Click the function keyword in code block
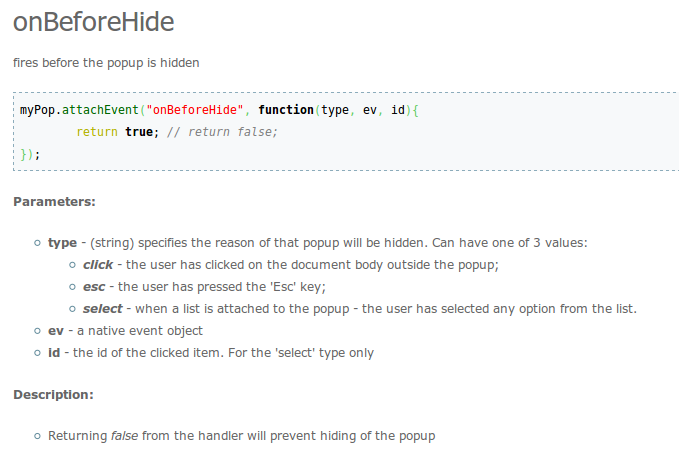The height and width of the screenshot is (464, 679). [x=286, y=110]
